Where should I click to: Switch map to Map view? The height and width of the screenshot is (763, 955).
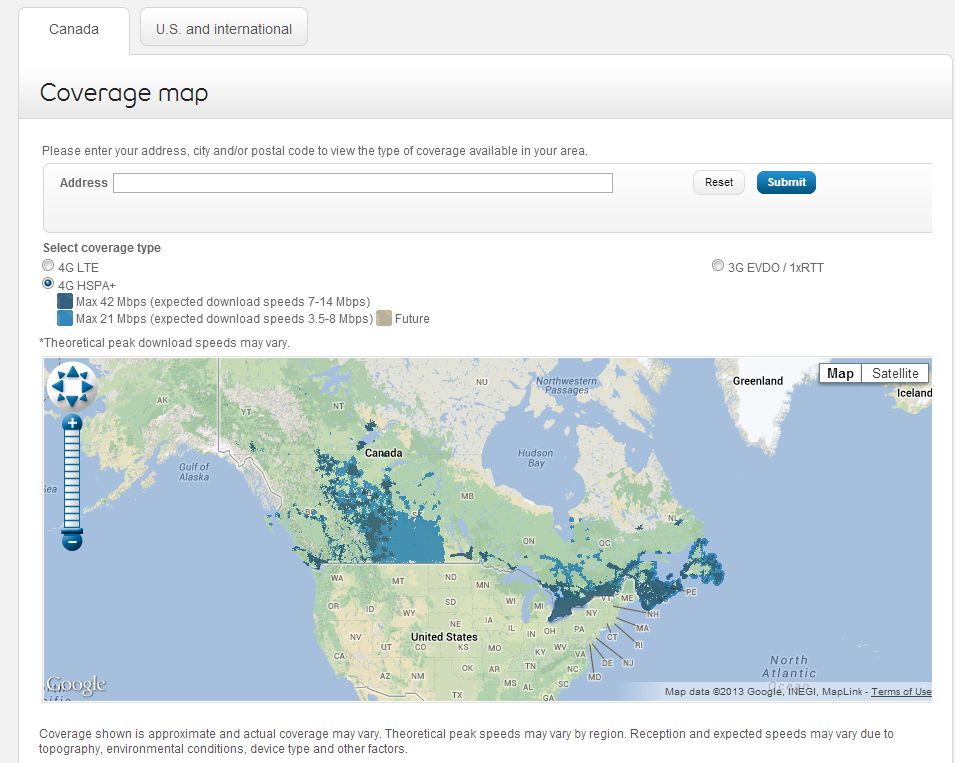pos(840,373)
